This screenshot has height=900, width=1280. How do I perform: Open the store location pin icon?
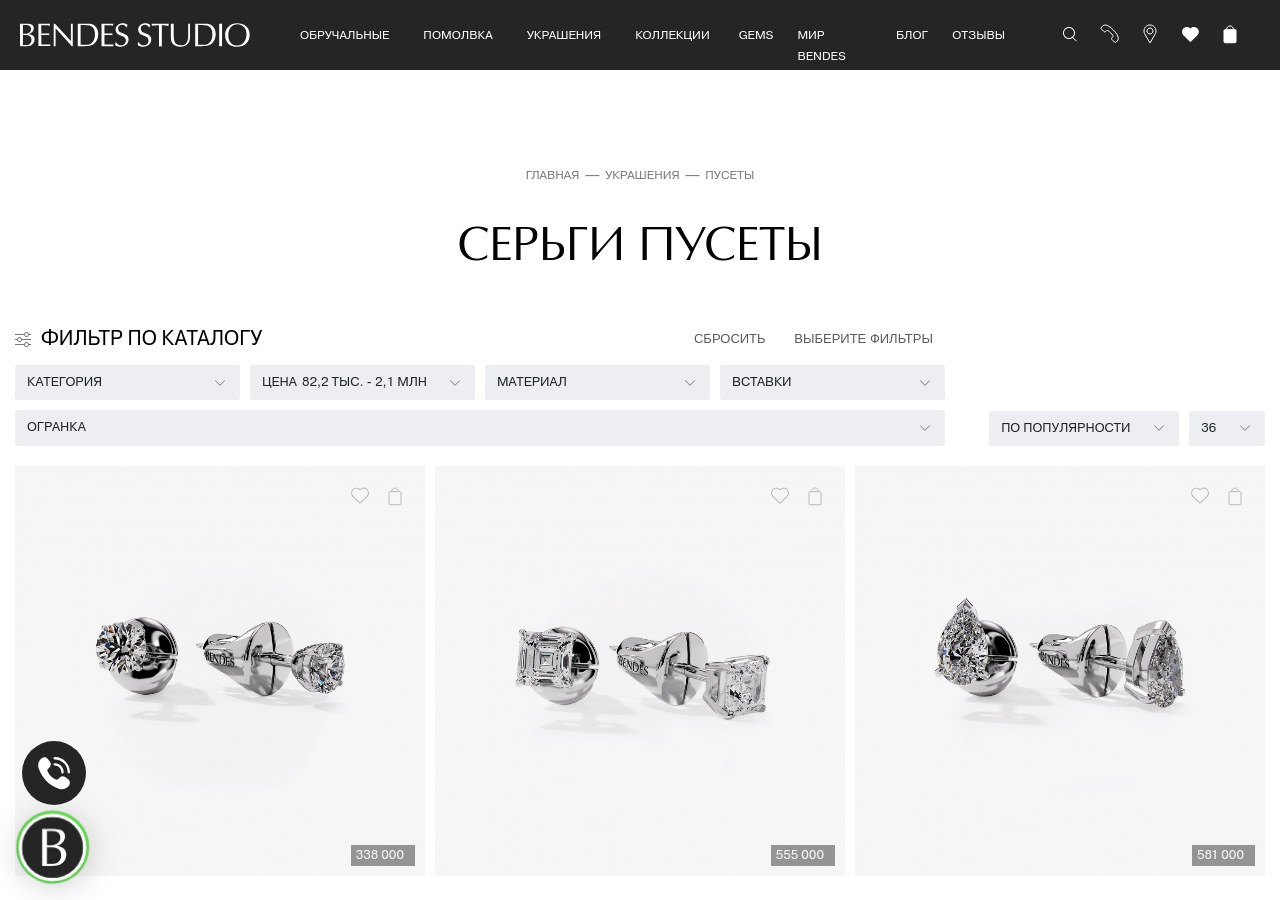point(1150,34)
